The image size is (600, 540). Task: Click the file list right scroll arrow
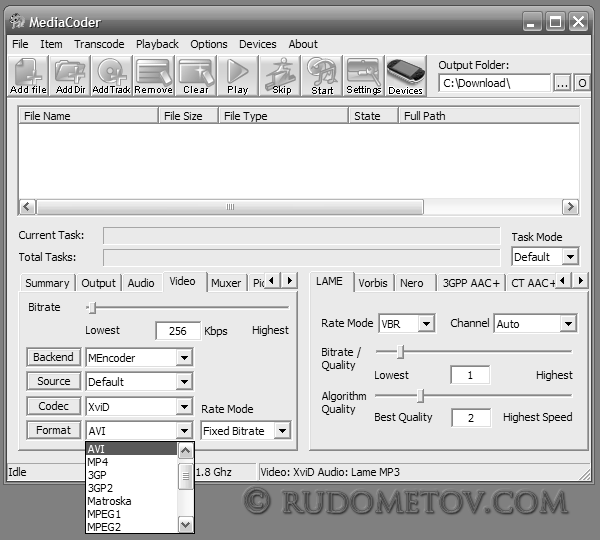[x=570, y=207]
